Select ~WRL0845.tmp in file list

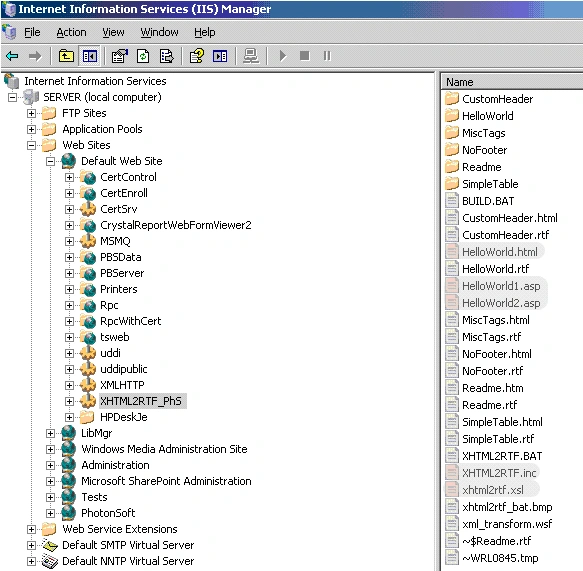[500, 558]
